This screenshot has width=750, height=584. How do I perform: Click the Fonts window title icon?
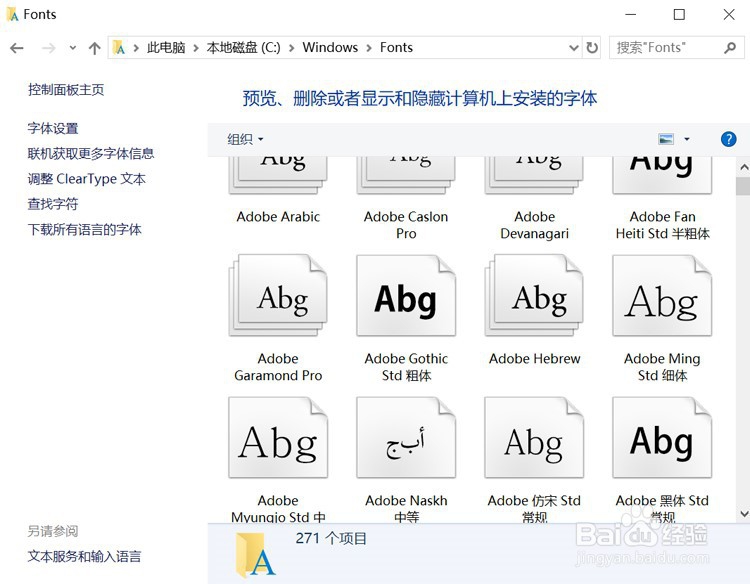tap(13, 14)
